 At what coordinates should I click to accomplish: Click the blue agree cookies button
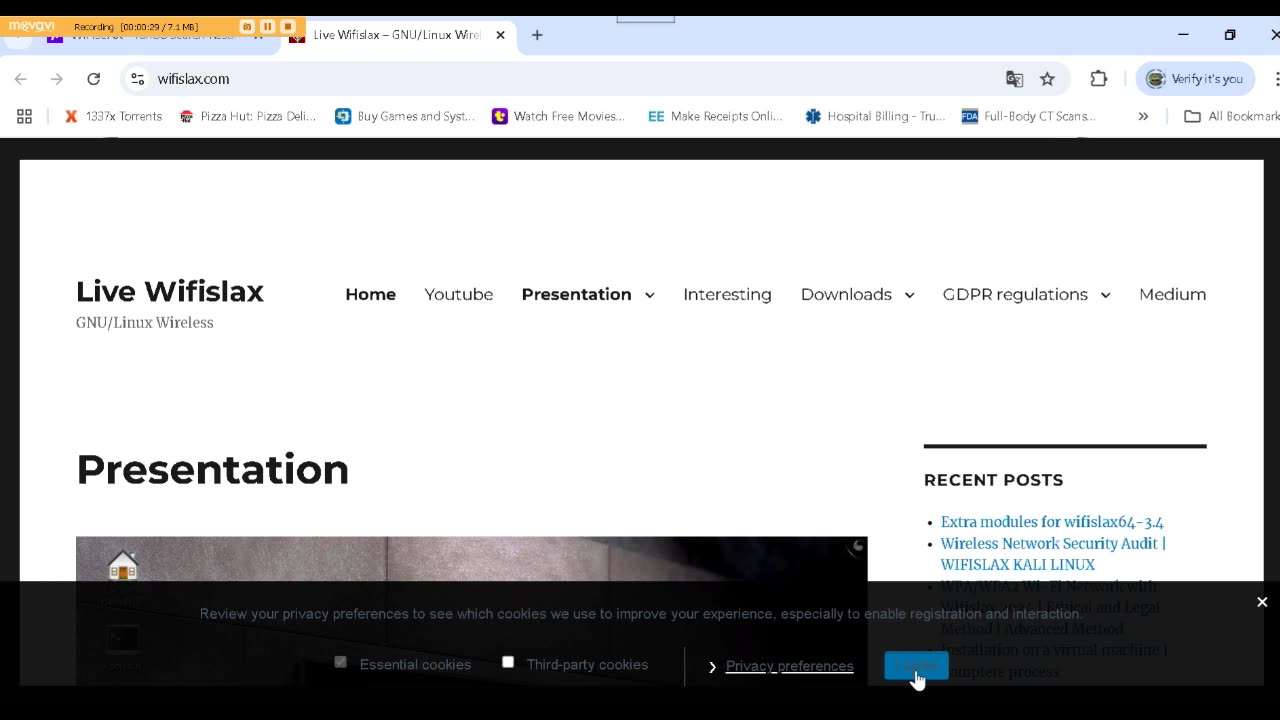click(916, 665)
